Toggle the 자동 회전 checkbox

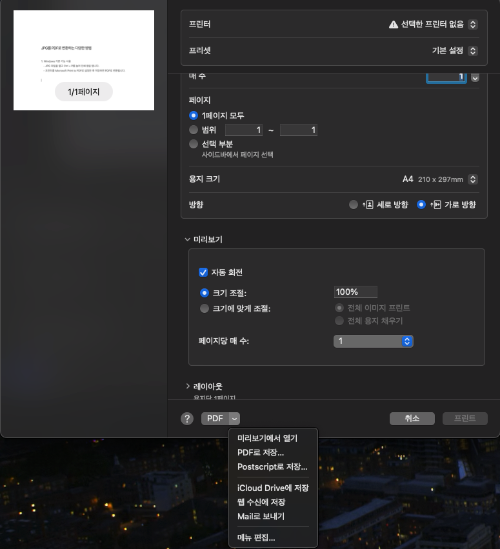pos(203,272)
